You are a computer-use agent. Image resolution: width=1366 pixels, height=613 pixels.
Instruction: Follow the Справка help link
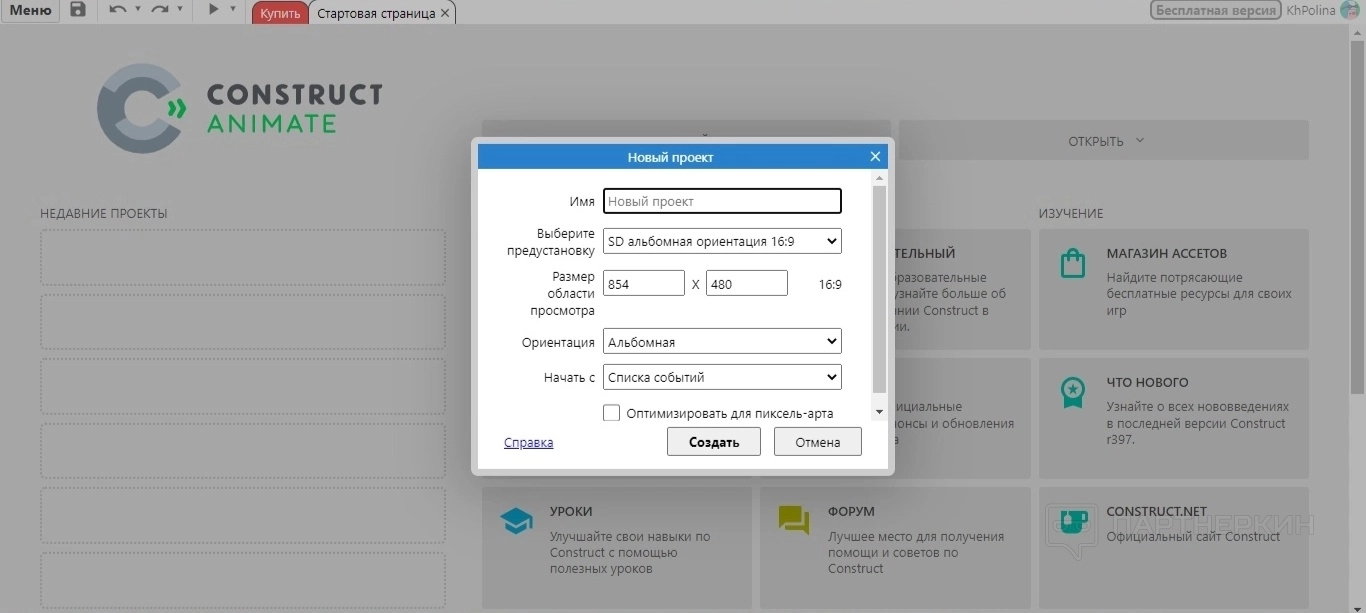tap(528, 442)
